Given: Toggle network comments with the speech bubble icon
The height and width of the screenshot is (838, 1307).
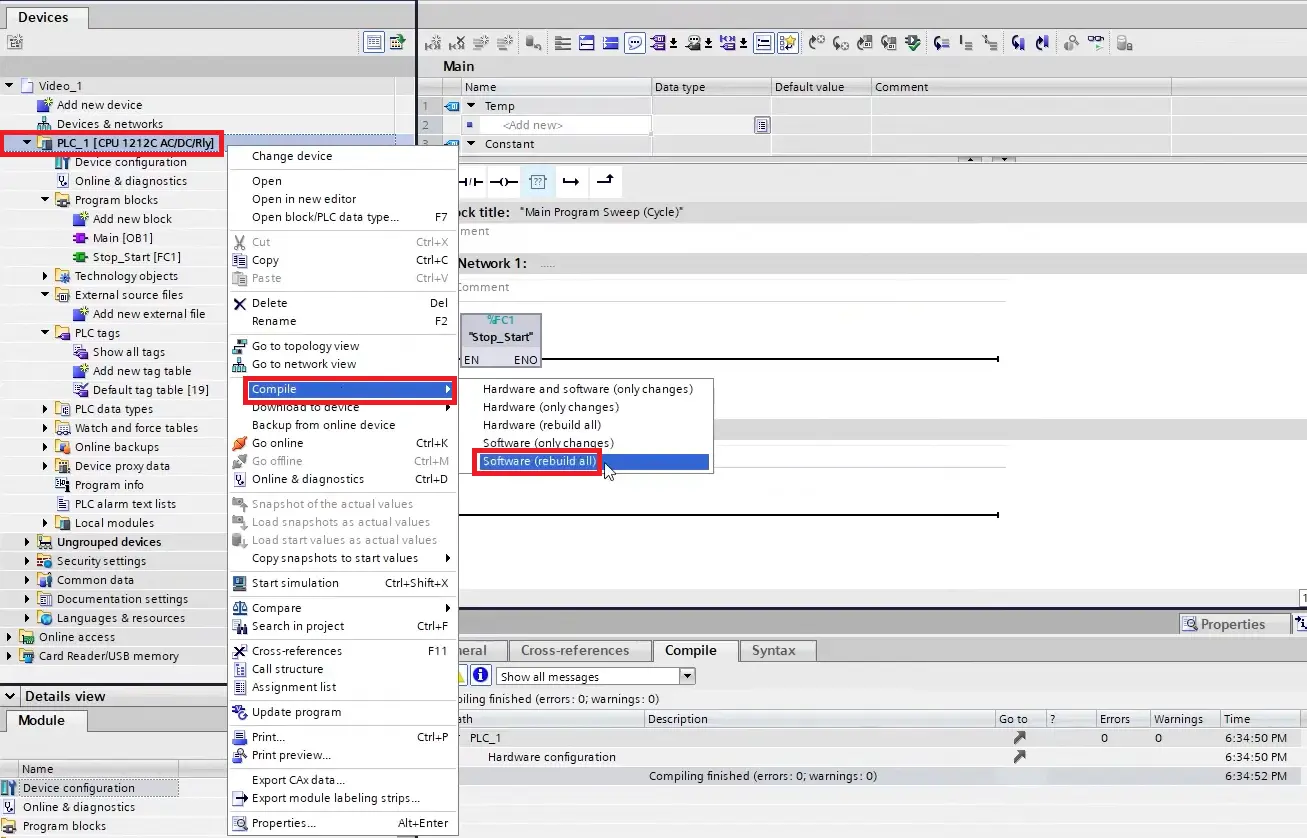Looking at the screenshot, I should 635,42.
